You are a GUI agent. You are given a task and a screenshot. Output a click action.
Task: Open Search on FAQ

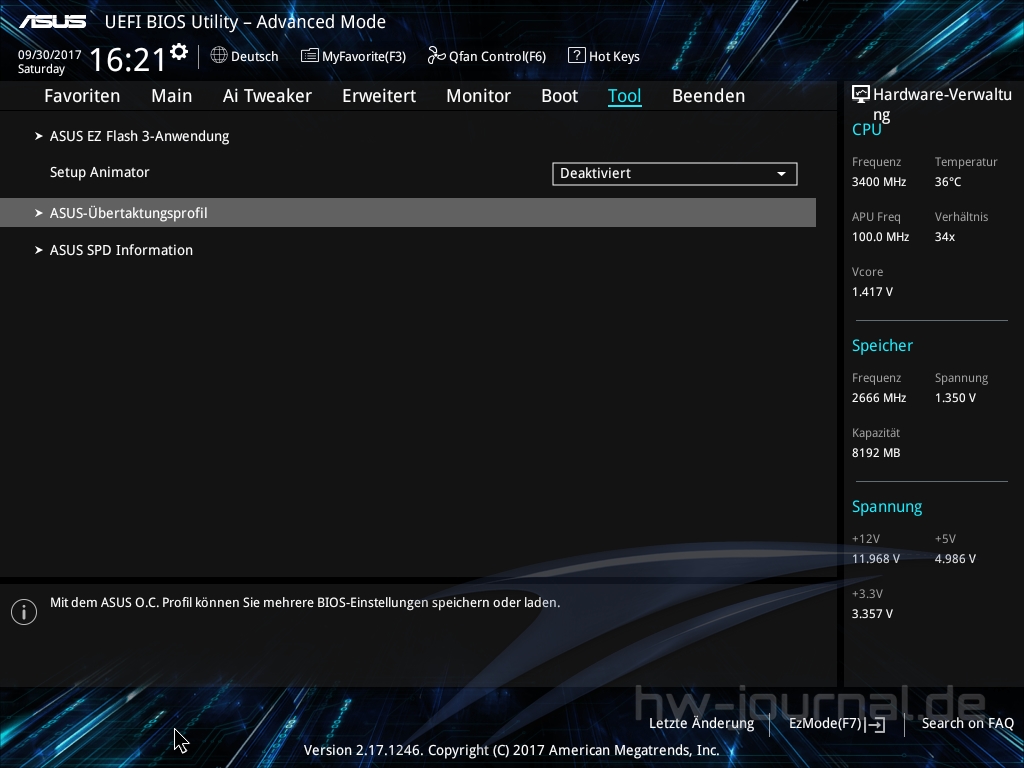968,724
